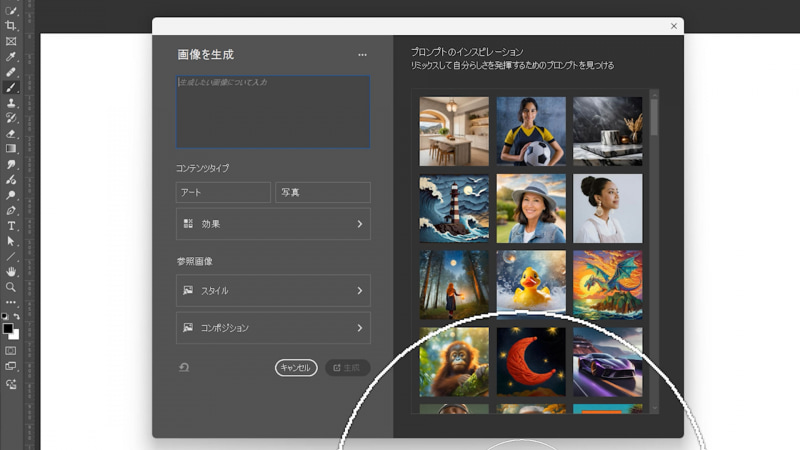Screen dimensions: 800x450
Task: Toggle Quick Mask mode in toolbar
Action: [x=11, y=351]
